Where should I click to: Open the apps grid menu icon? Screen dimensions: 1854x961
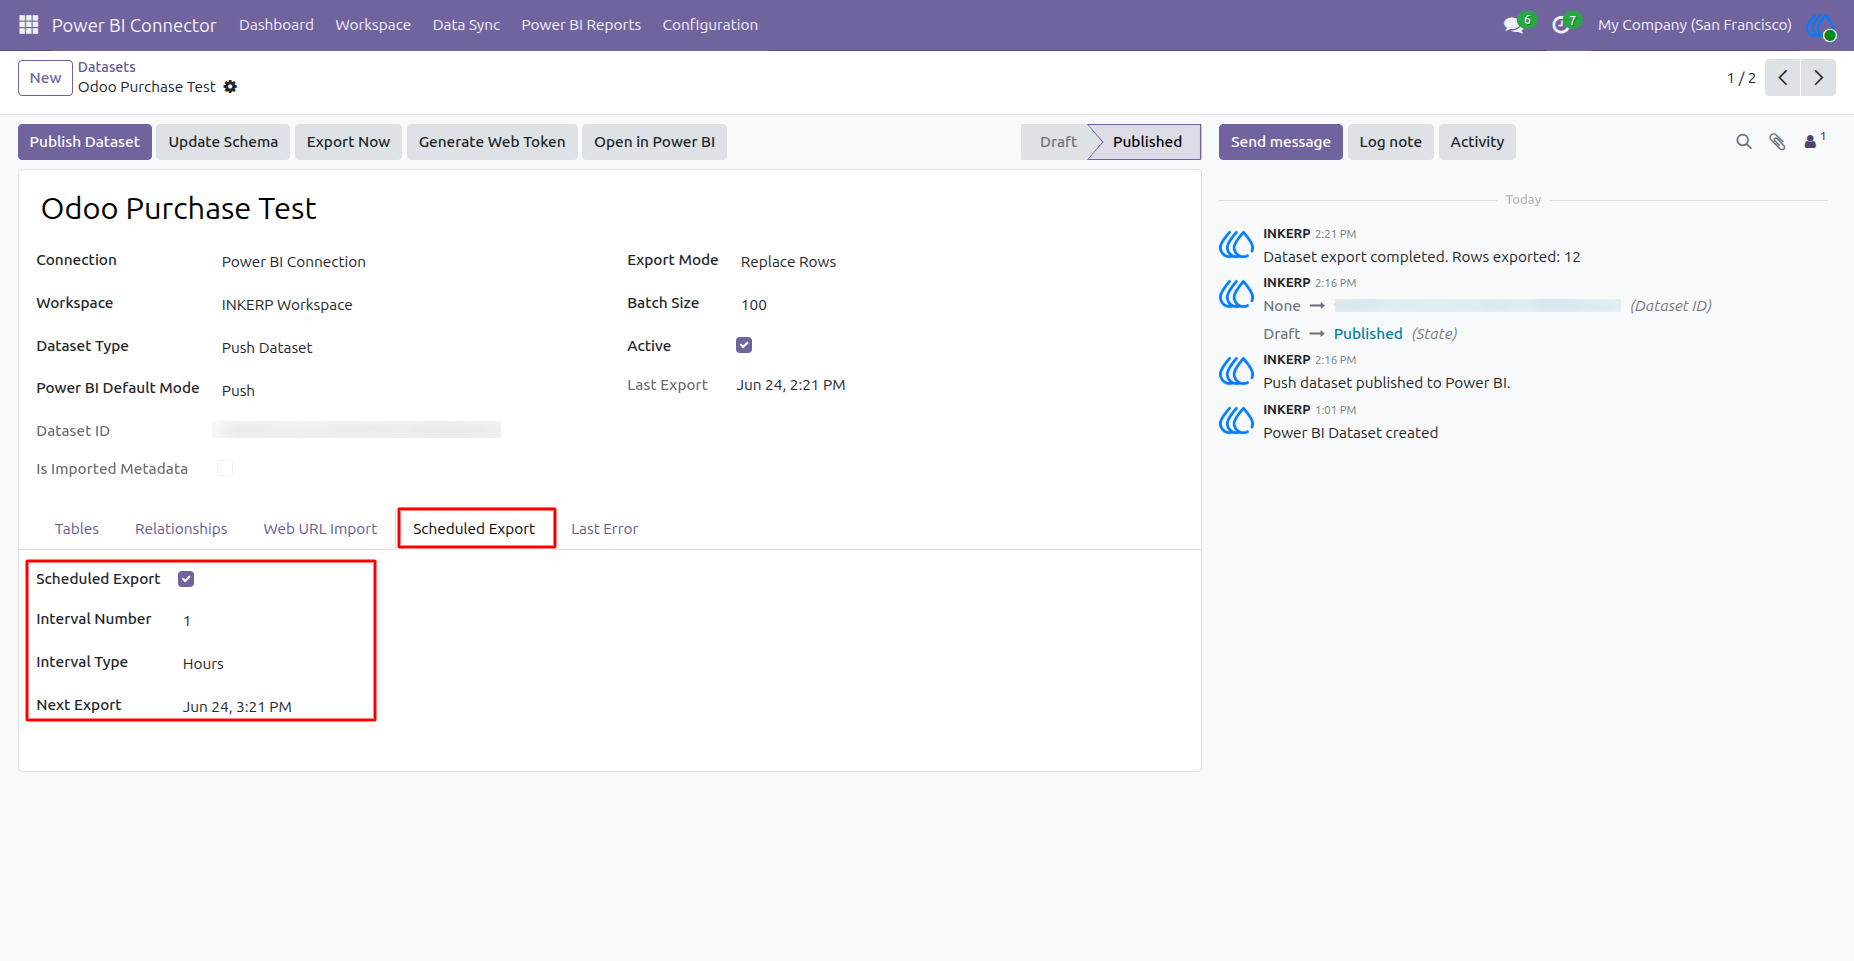coord(28,24)
